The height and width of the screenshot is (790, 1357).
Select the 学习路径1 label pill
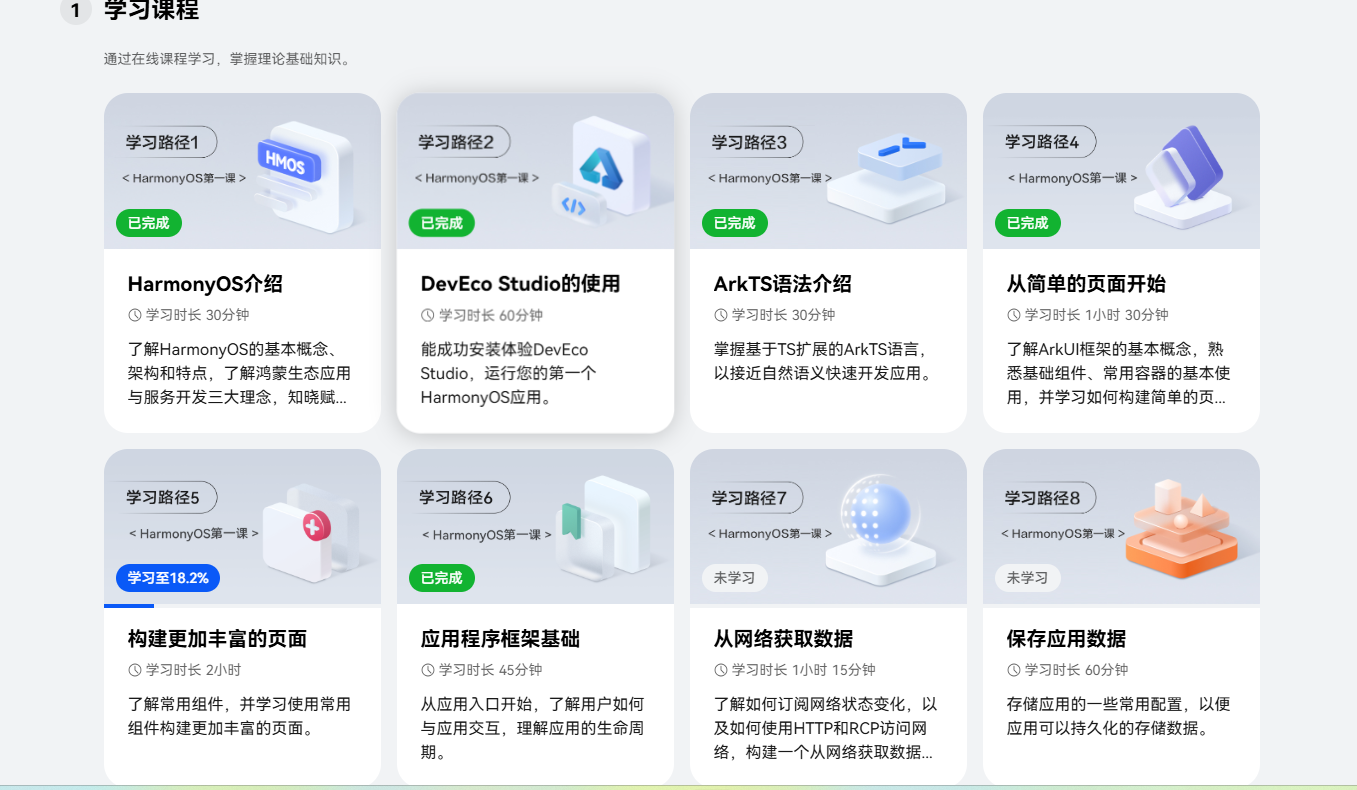[x=167, y=142]
